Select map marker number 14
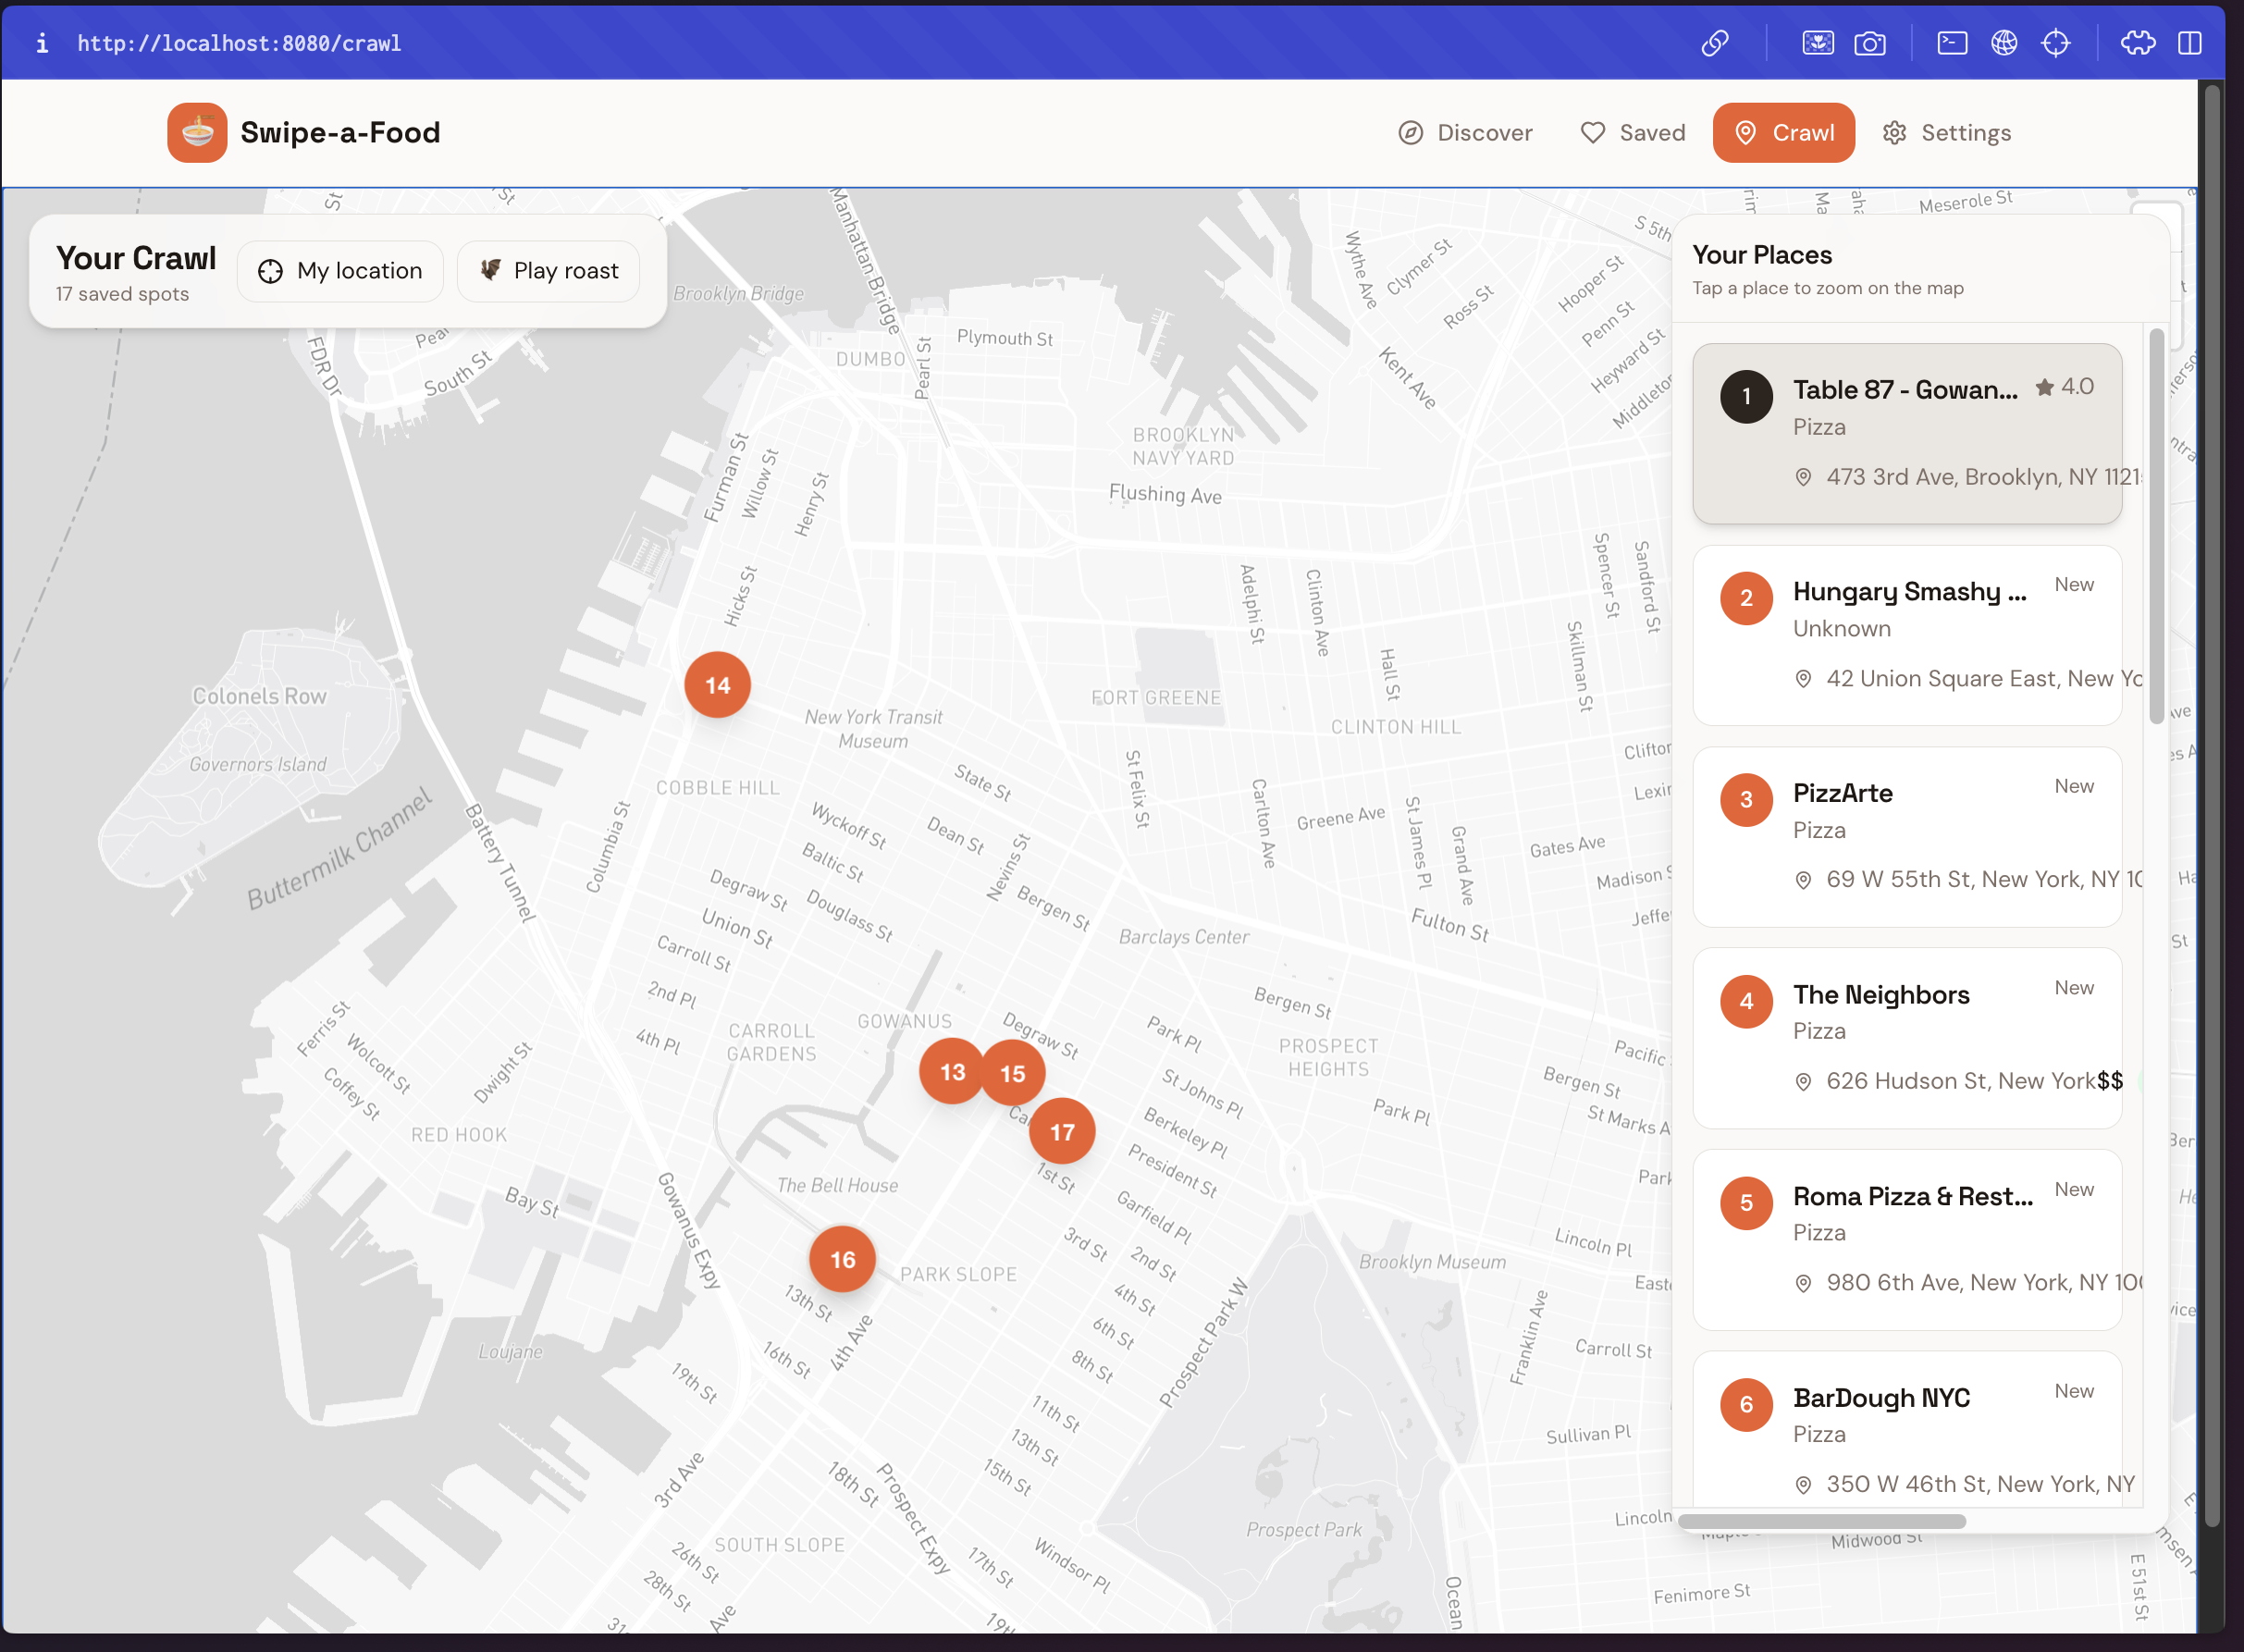 [717, 685]
